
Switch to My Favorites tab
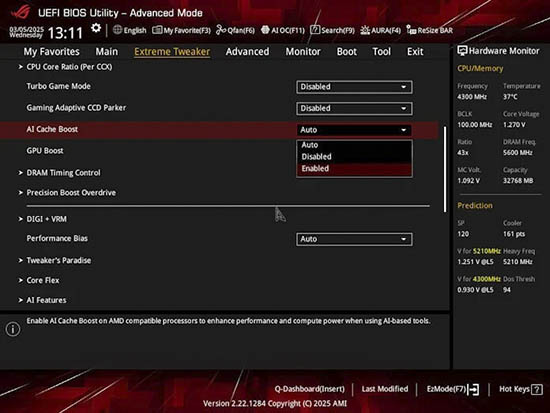pyautogui.click(x=52, y=52)
